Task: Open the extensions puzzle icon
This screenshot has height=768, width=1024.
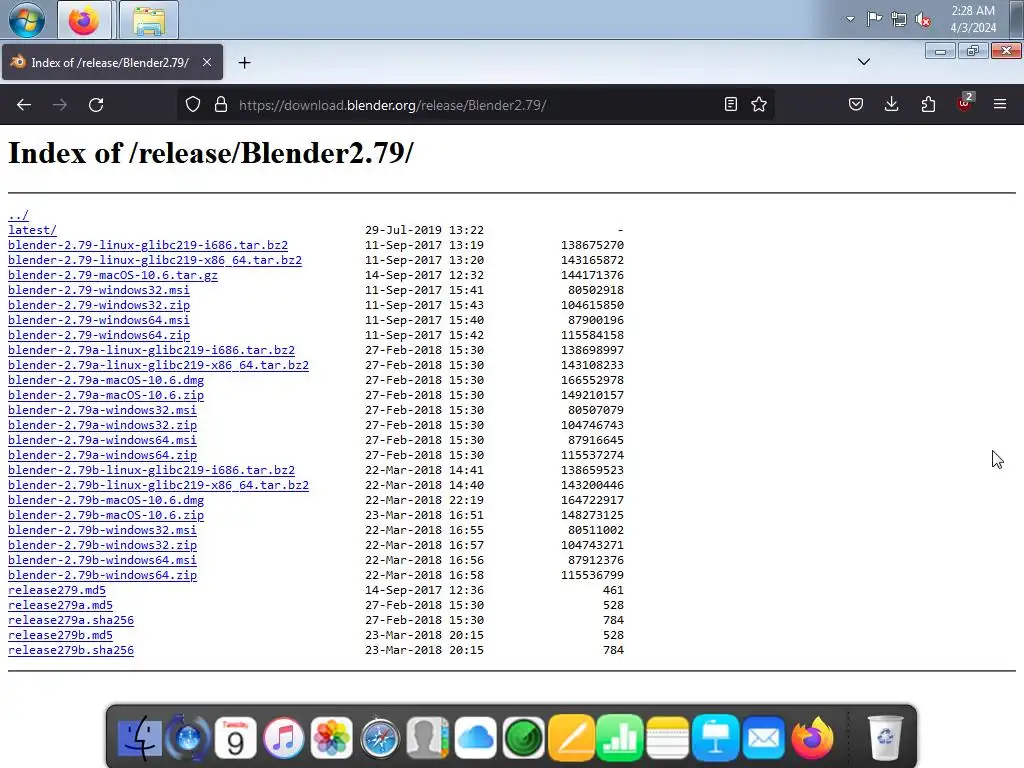Action: tap(928, 104)
